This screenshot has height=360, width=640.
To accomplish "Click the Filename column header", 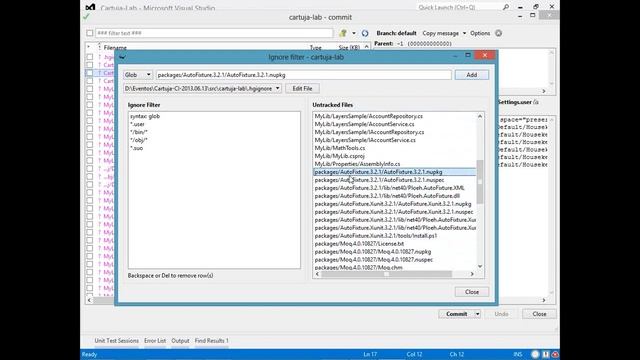I will 115,48.
